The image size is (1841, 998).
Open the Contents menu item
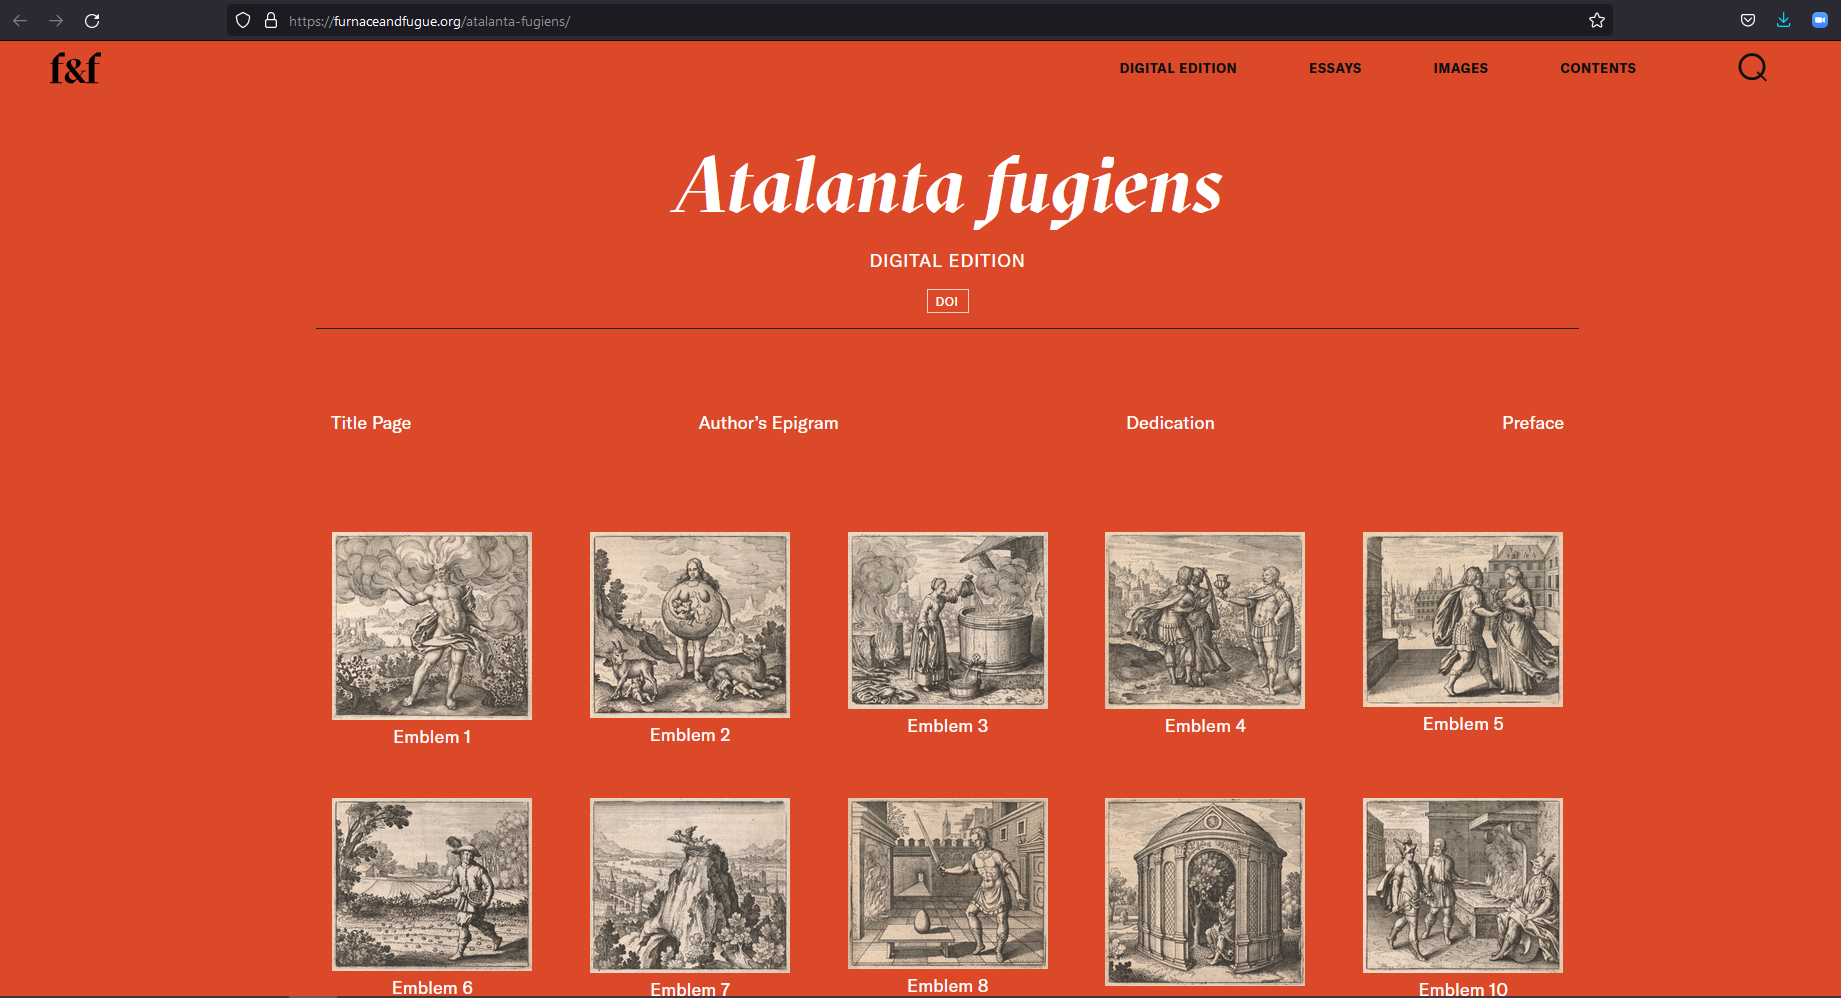click(x=1598, y=68)
